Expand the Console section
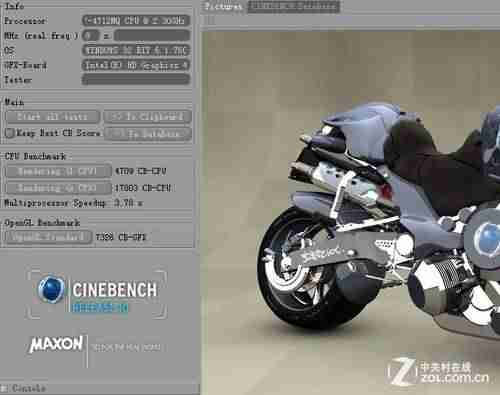Screen dimensions: 500x395 click(x=4, y=388)
